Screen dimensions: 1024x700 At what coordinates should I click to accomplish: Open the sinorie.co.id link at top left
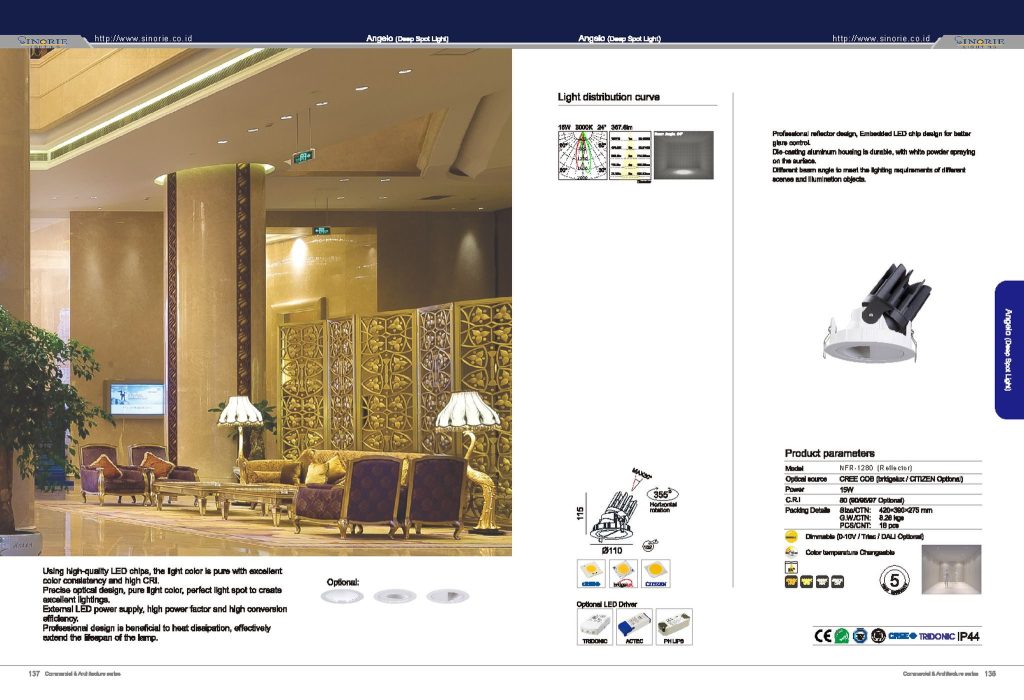pyautogui.click(x=142, y=38)
